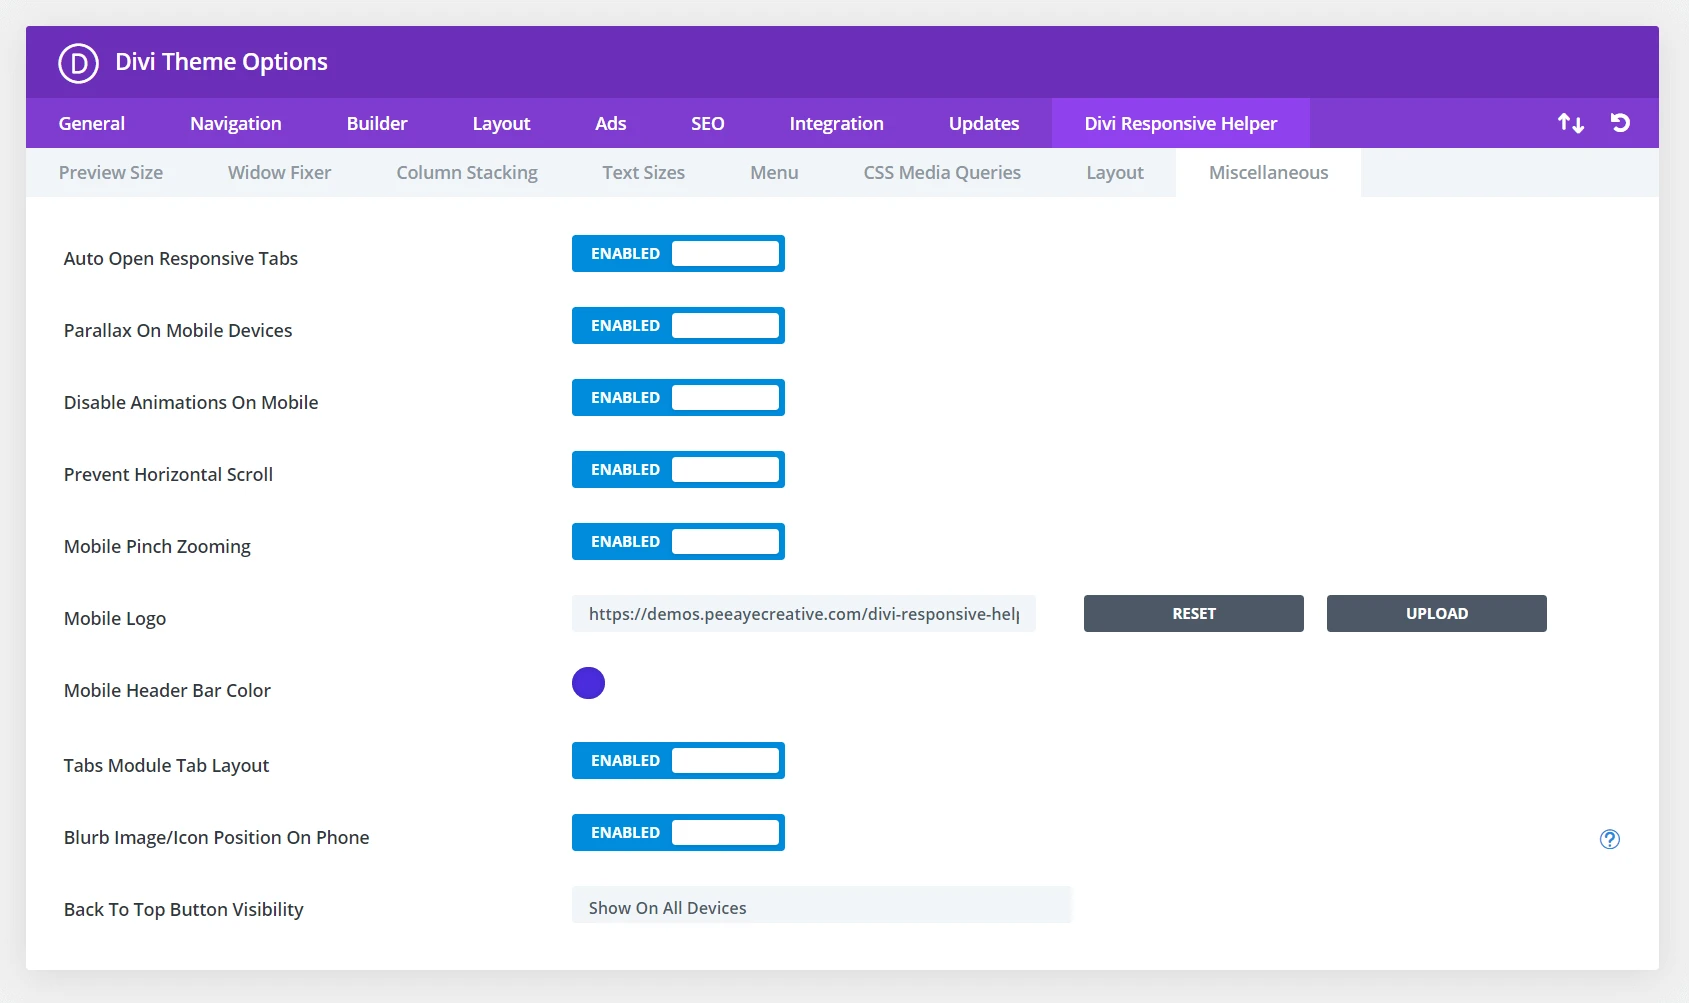Pick the Mobile Header Bar Color swatch
The image size is (1689, 1003).
tap(588, 684)
